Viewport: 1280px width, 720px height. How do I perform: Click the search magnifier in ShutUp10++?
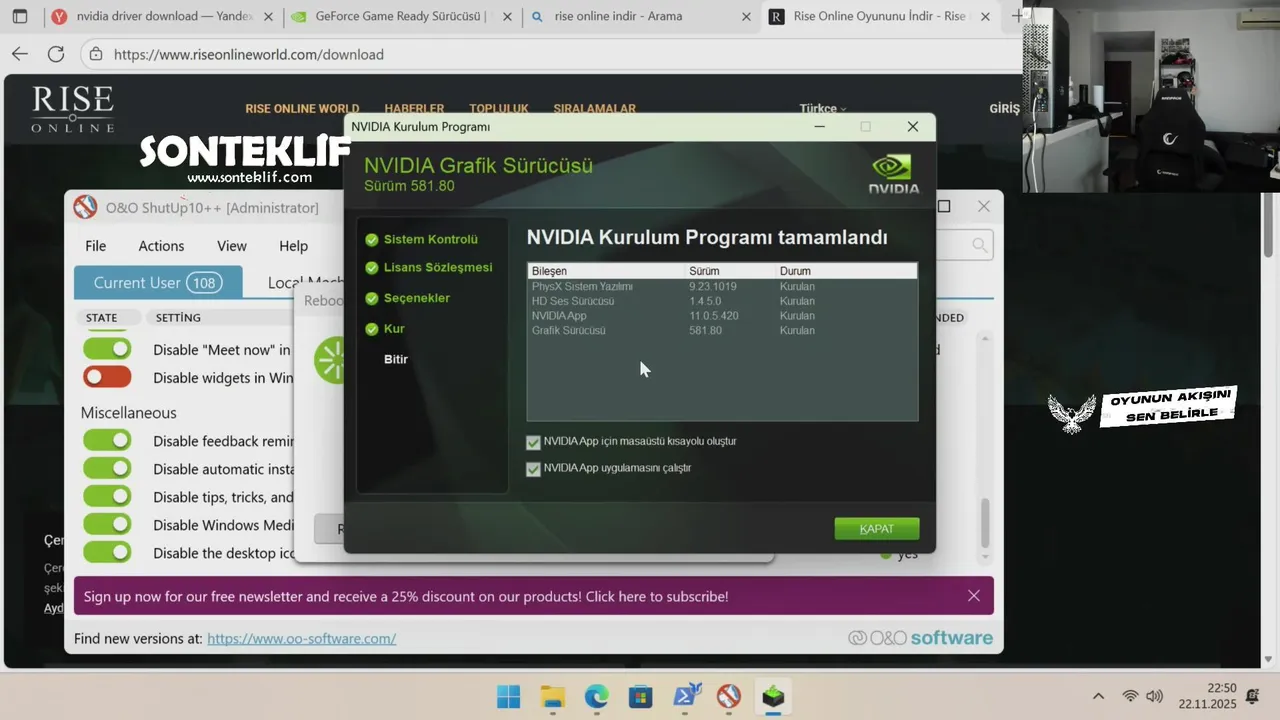(x=979, y=246)
